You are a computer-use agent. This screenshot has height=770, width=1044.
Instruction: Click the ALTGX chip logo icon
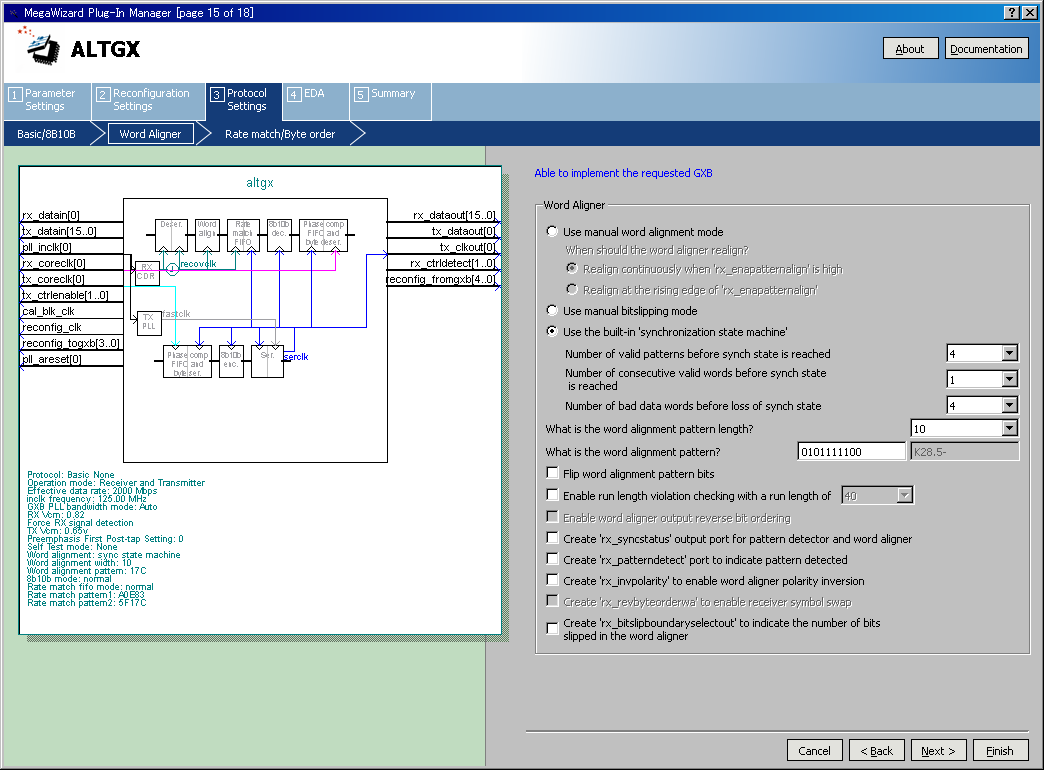pyautogui.click(x=39, y=47)
